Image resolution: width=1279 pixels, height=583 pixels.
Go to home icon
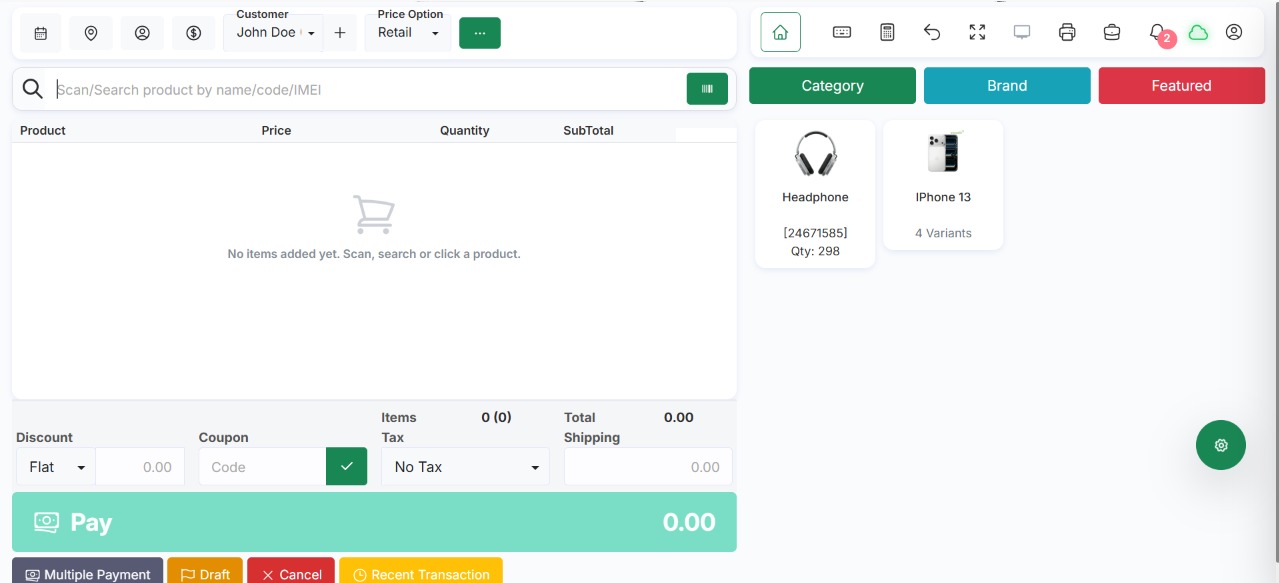780,32
